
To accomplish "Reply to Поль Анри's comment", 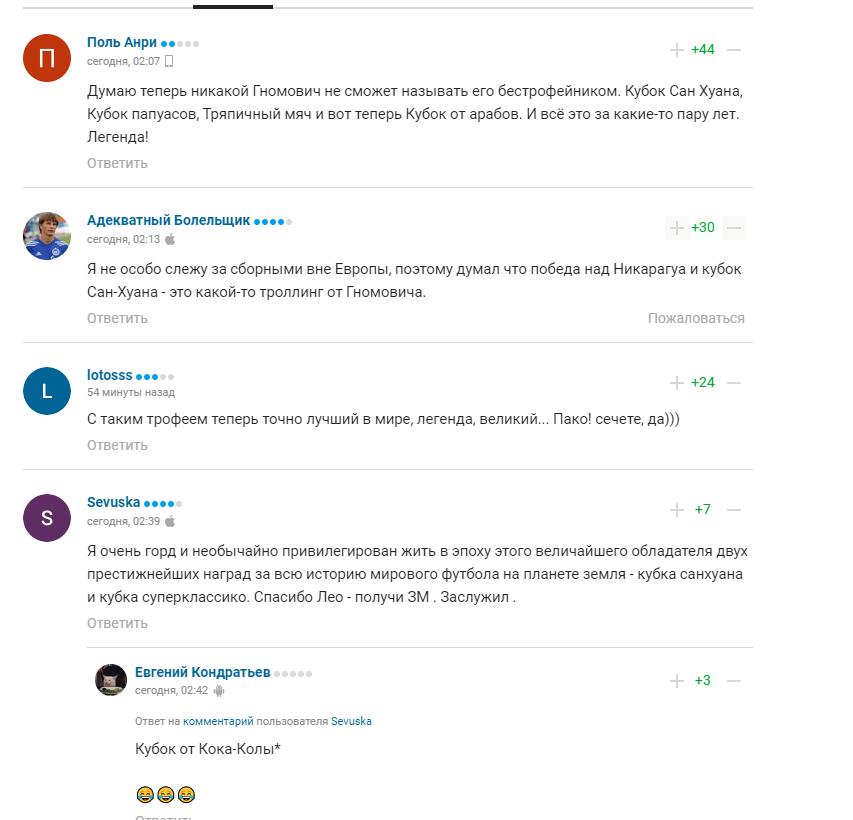I will pyautogui.click(x=117, y=163).
